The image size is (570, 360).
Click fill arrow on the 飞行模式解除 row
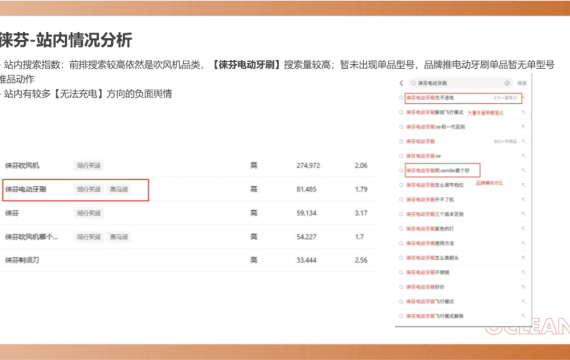[x=523, y=316]
